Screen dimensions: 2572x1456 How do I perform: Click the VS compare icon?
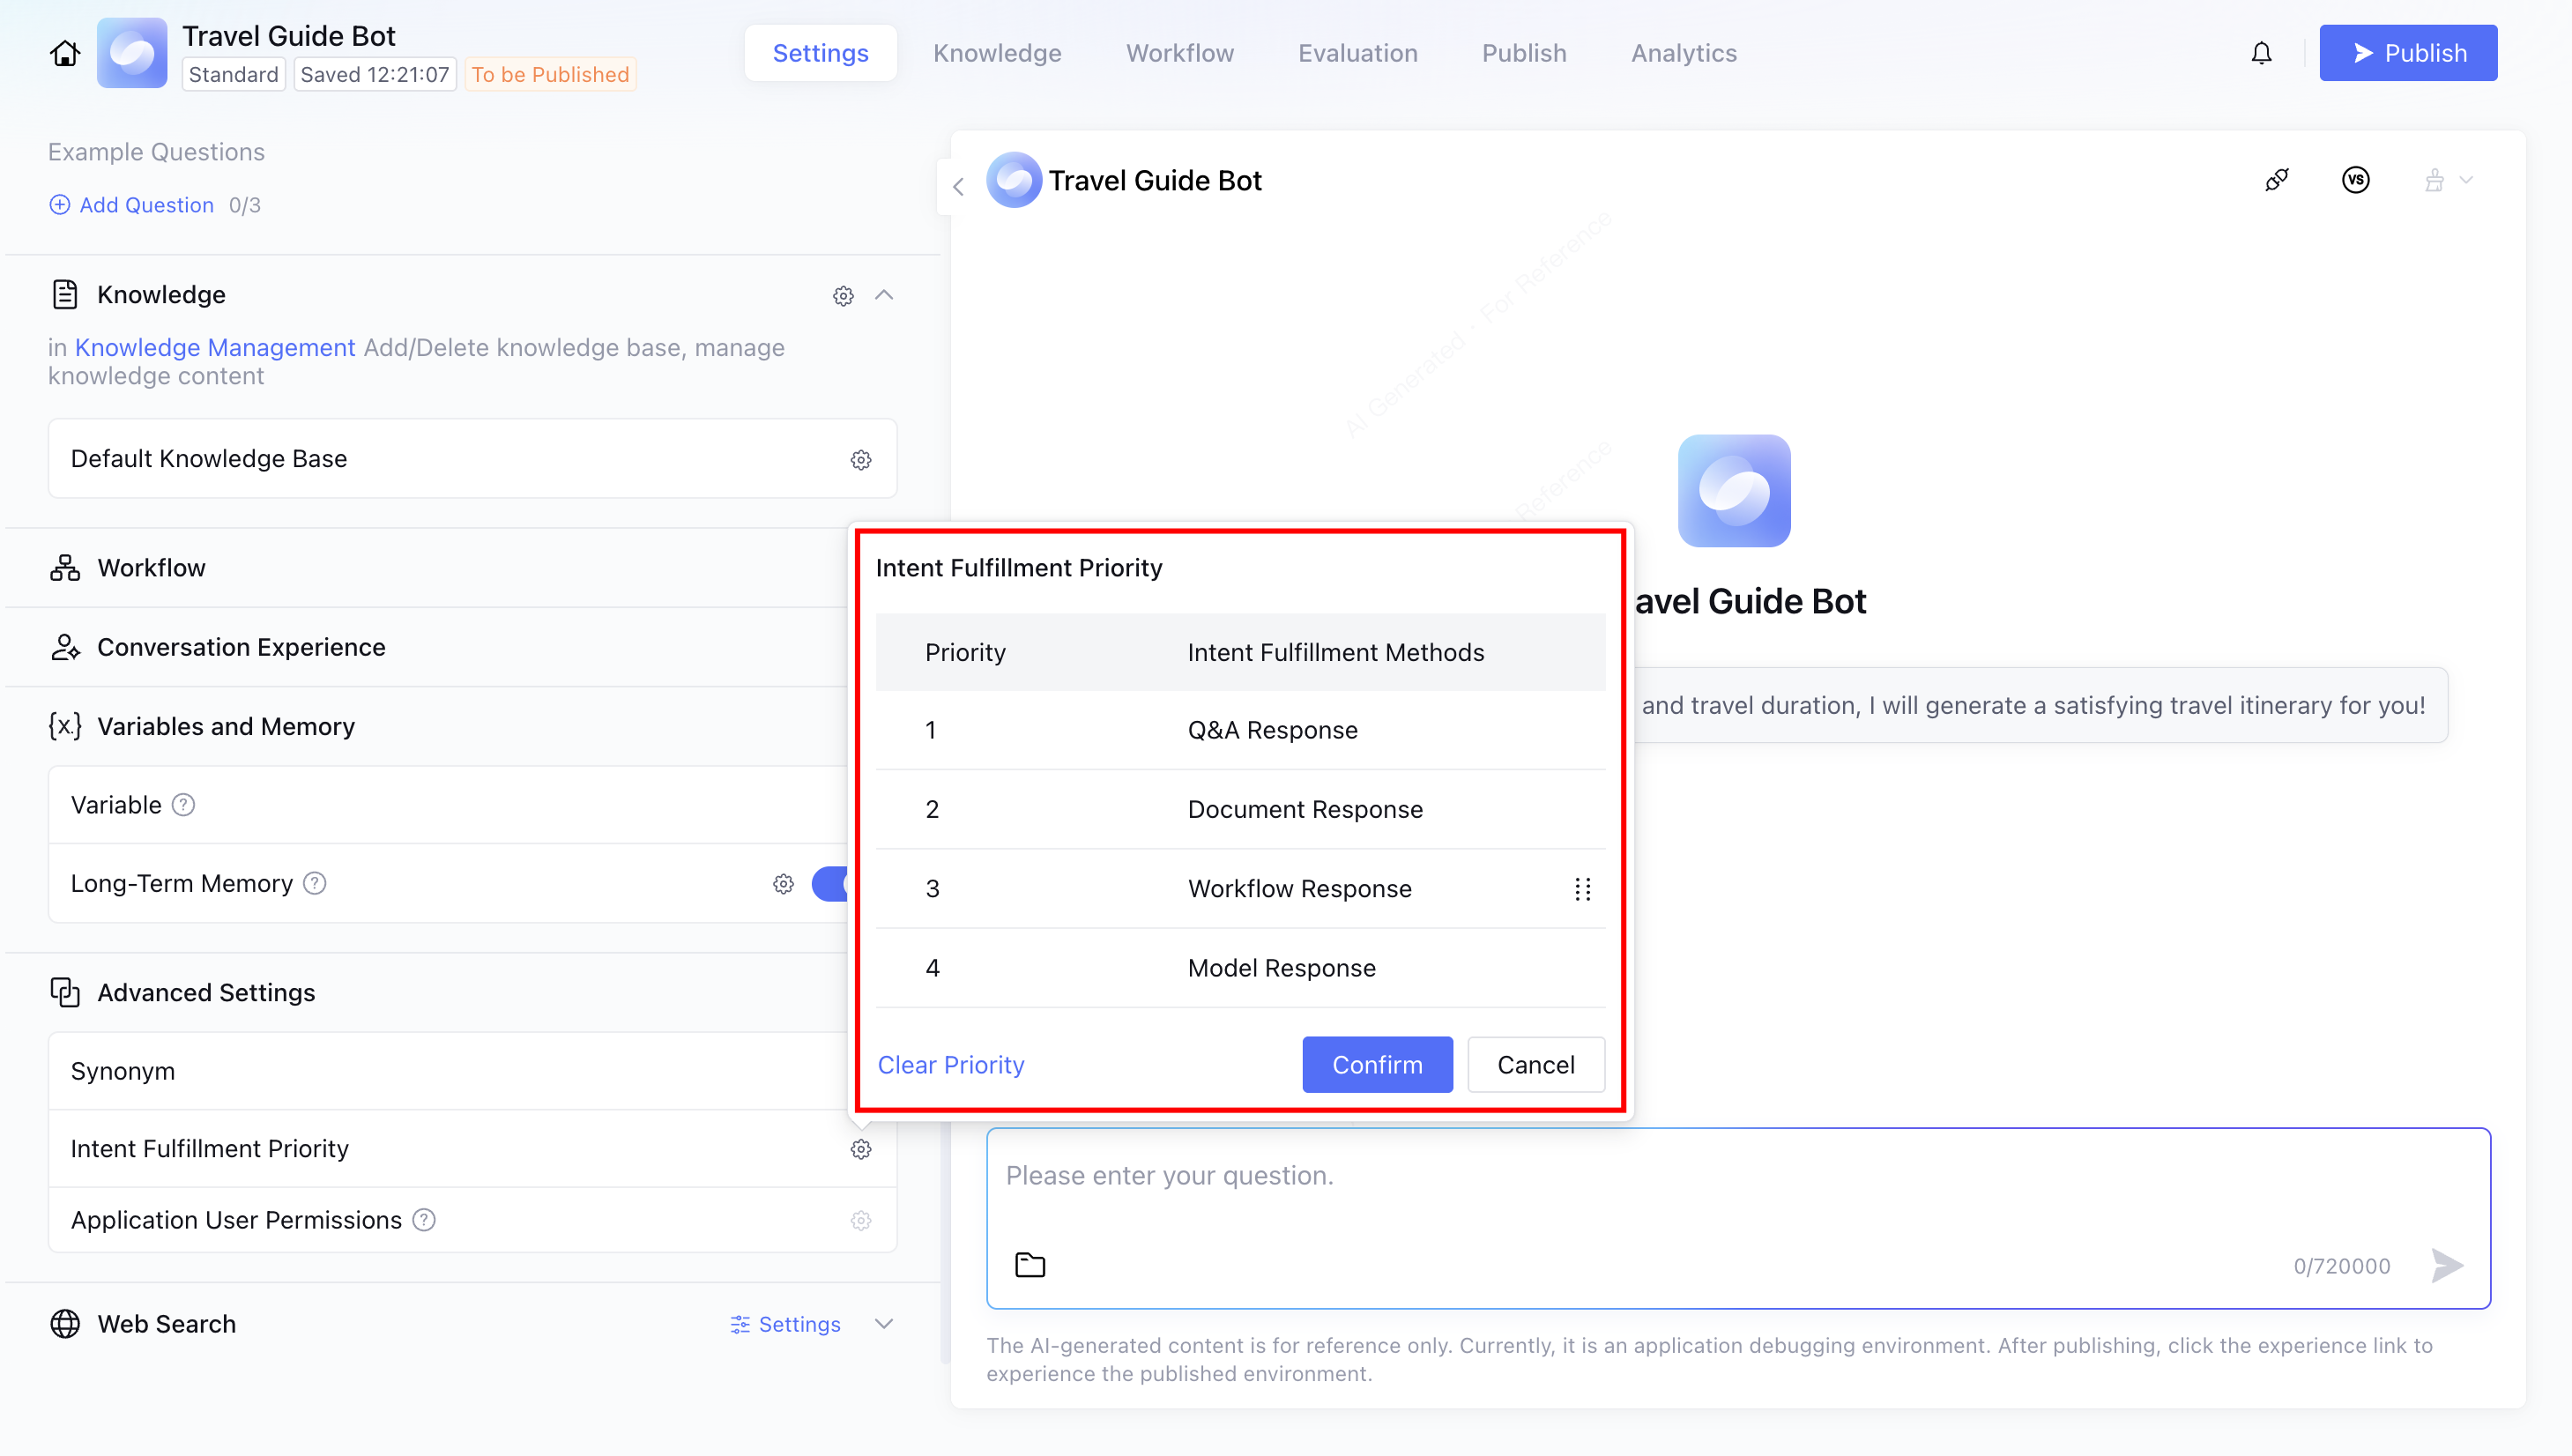click(2355, 180)
